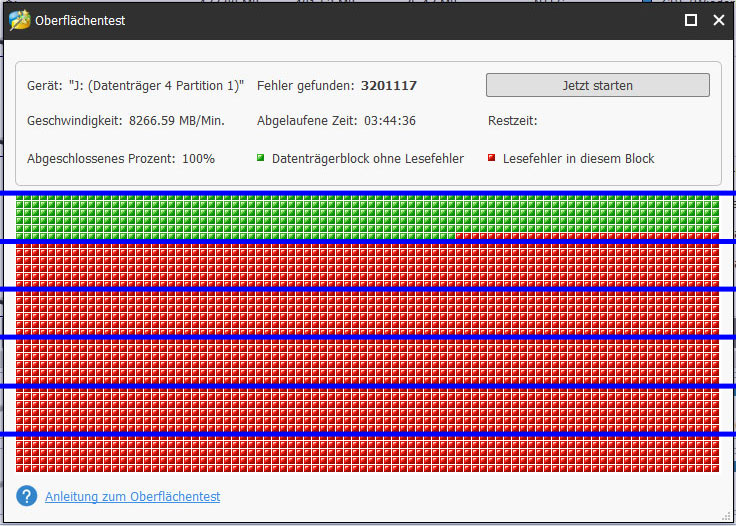Select the speed value 8266.59 MB/Min.

pyautogui.click(x=177, y=121)
